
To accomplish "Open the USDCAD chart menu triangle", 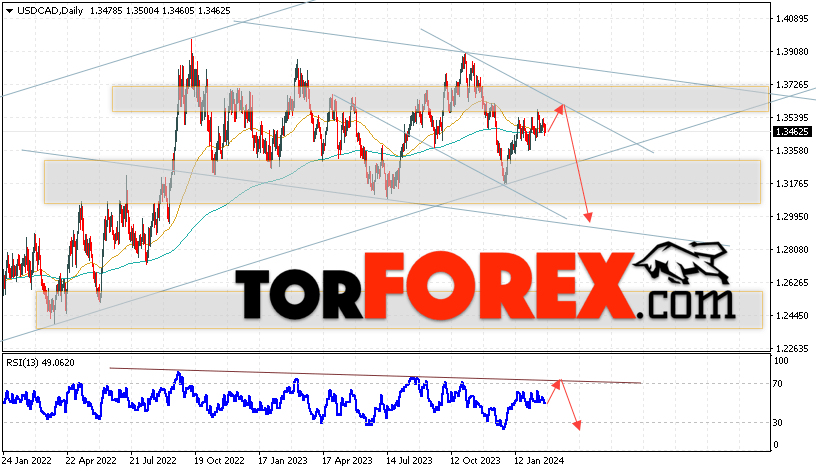I will click(x=9, y=11).
